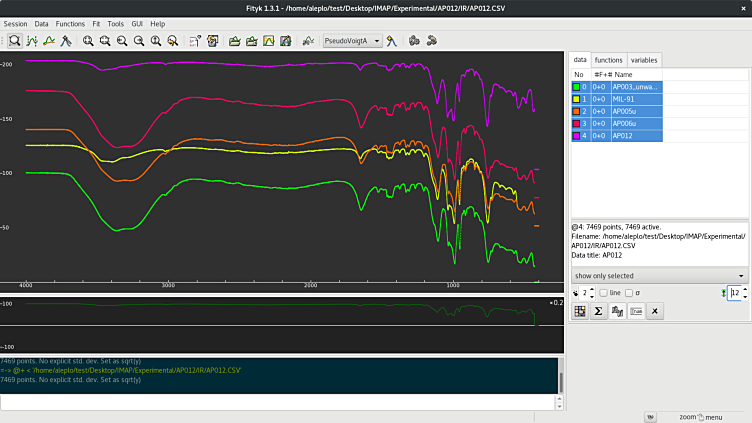Select the normal zoom mode tool
752x423 pixels.
pyautogui.click(x=14, y=41)
